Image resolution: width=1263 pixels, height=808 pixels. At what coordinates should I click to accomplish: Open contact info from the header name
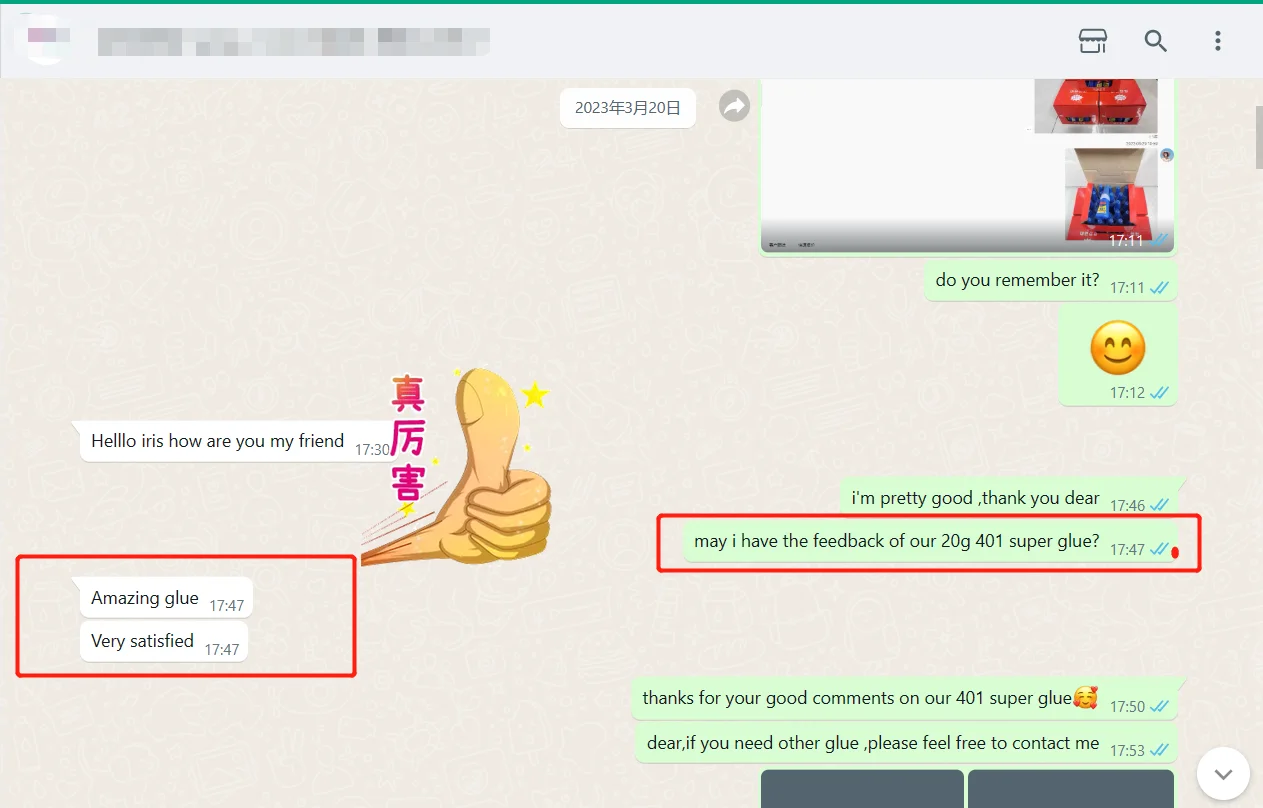click(x=293, y=41)
